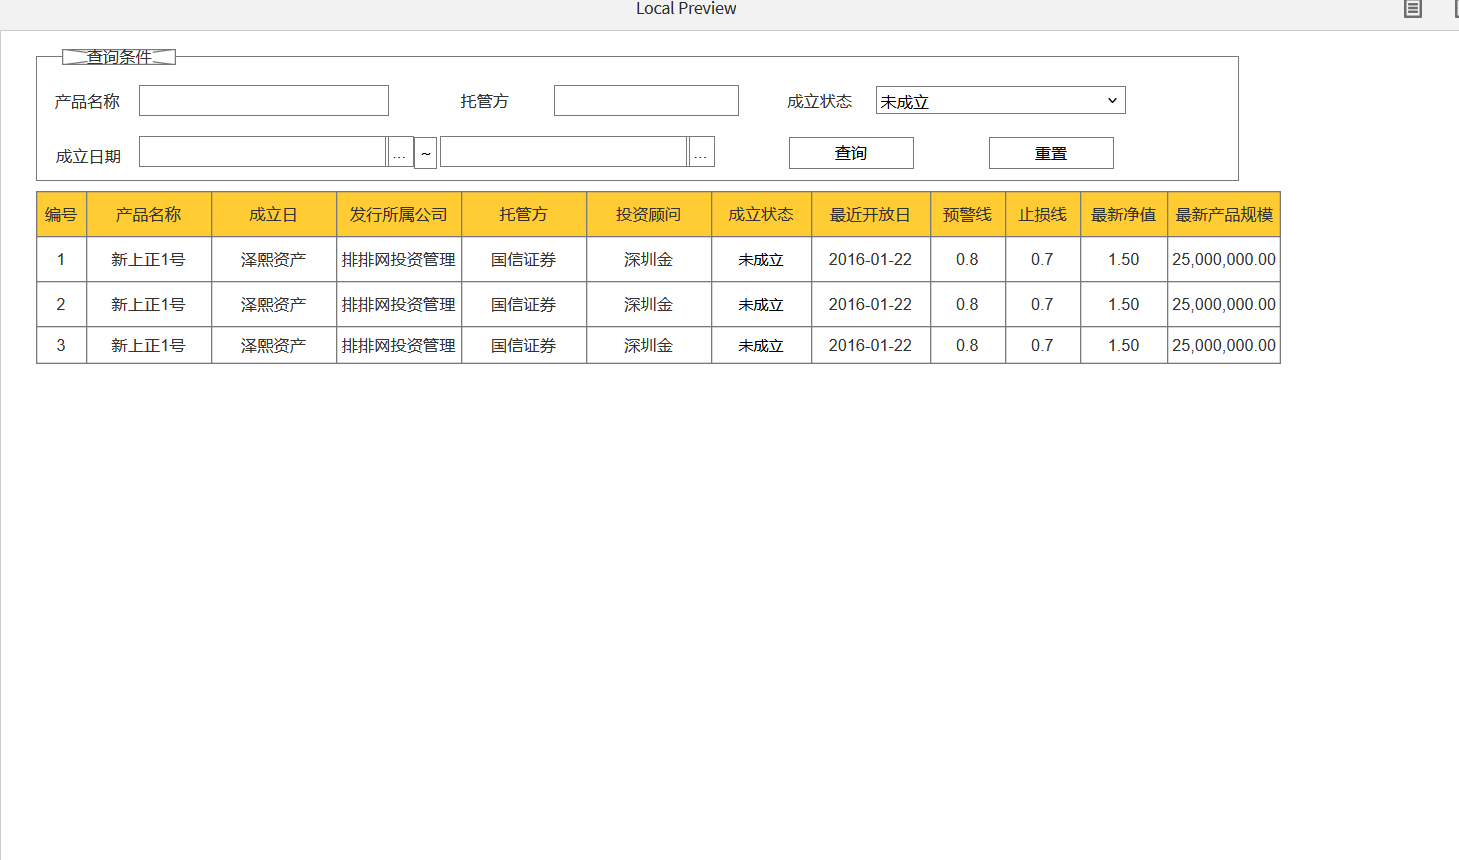The height and width of the screenshot is (860, 1459).
Task: Focus the 产品名称 input field
Action: [264, 101]
